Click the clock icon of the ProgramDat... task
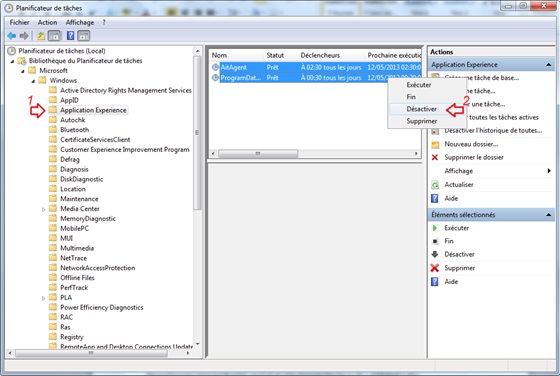The image size is (560, 376). 215,77
